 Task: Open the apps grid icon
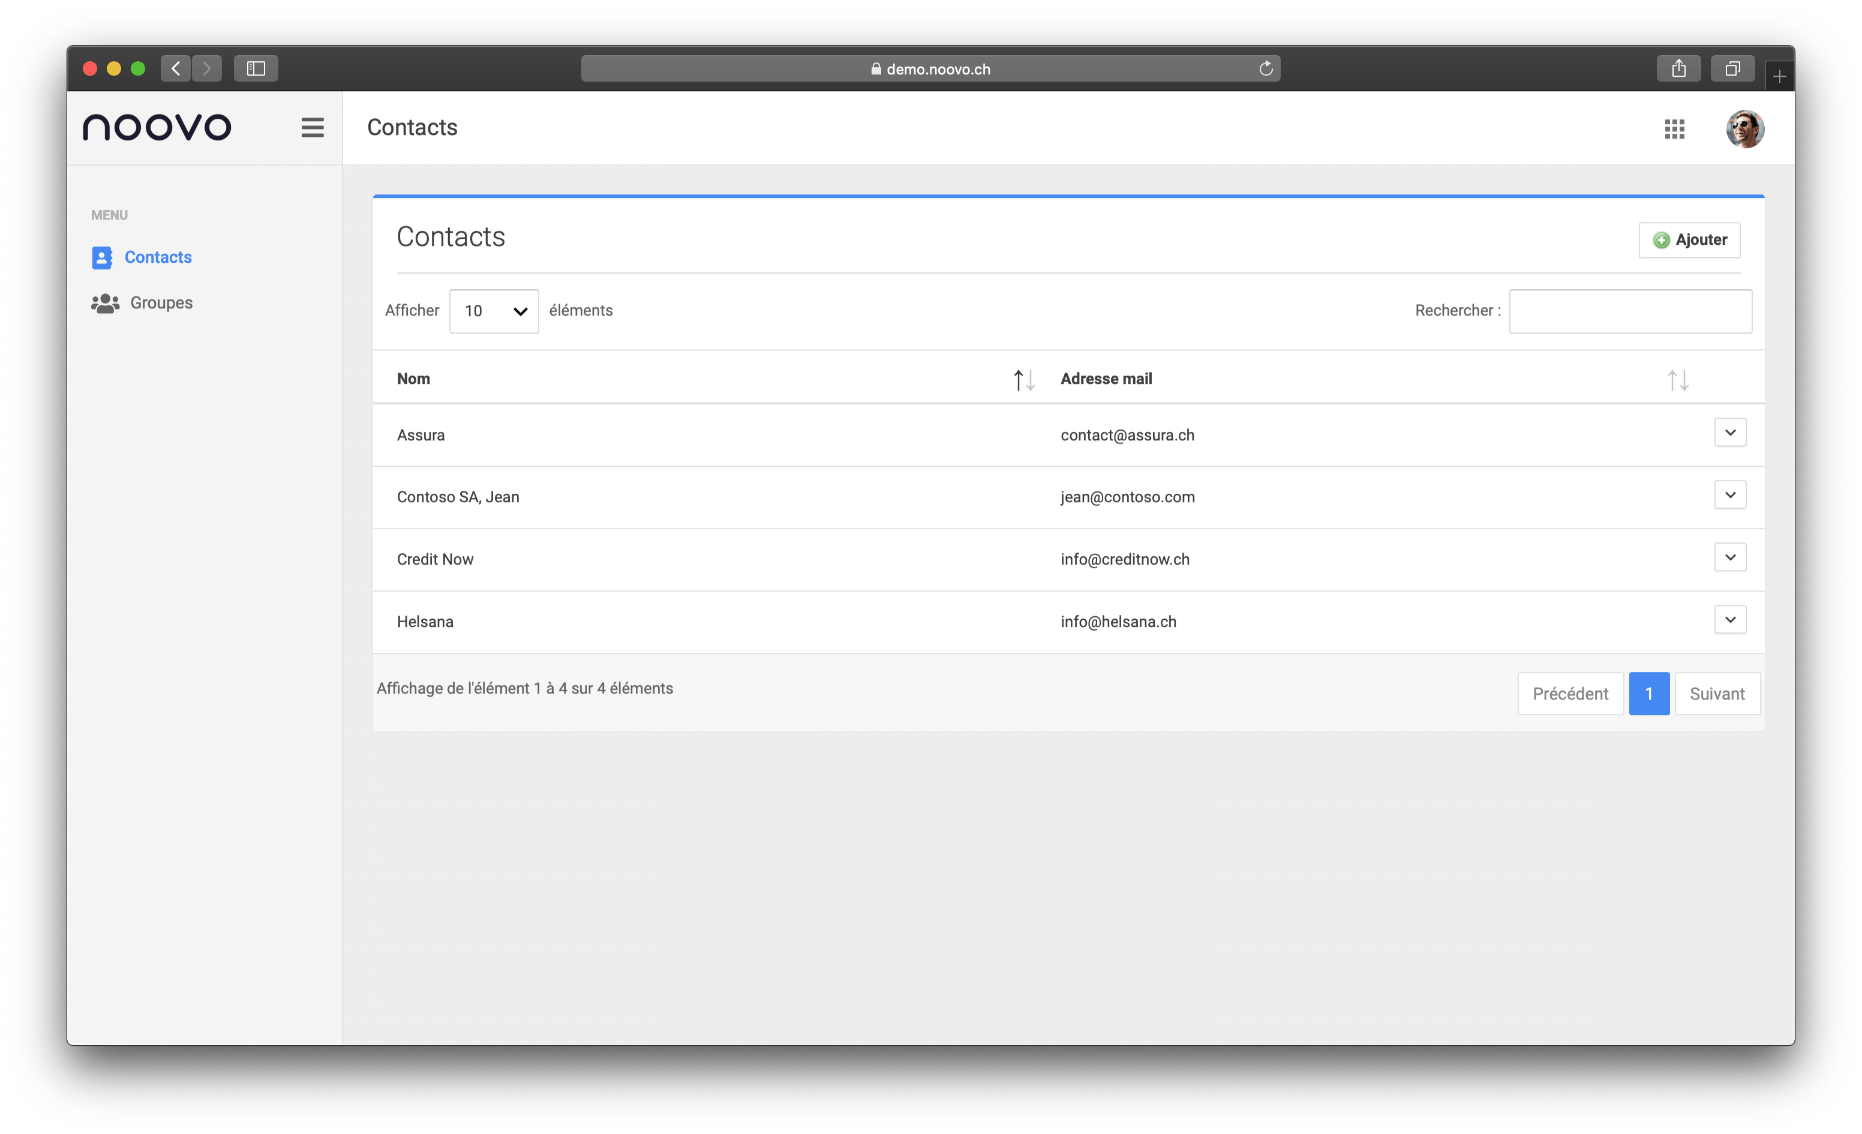point(1674,129)
